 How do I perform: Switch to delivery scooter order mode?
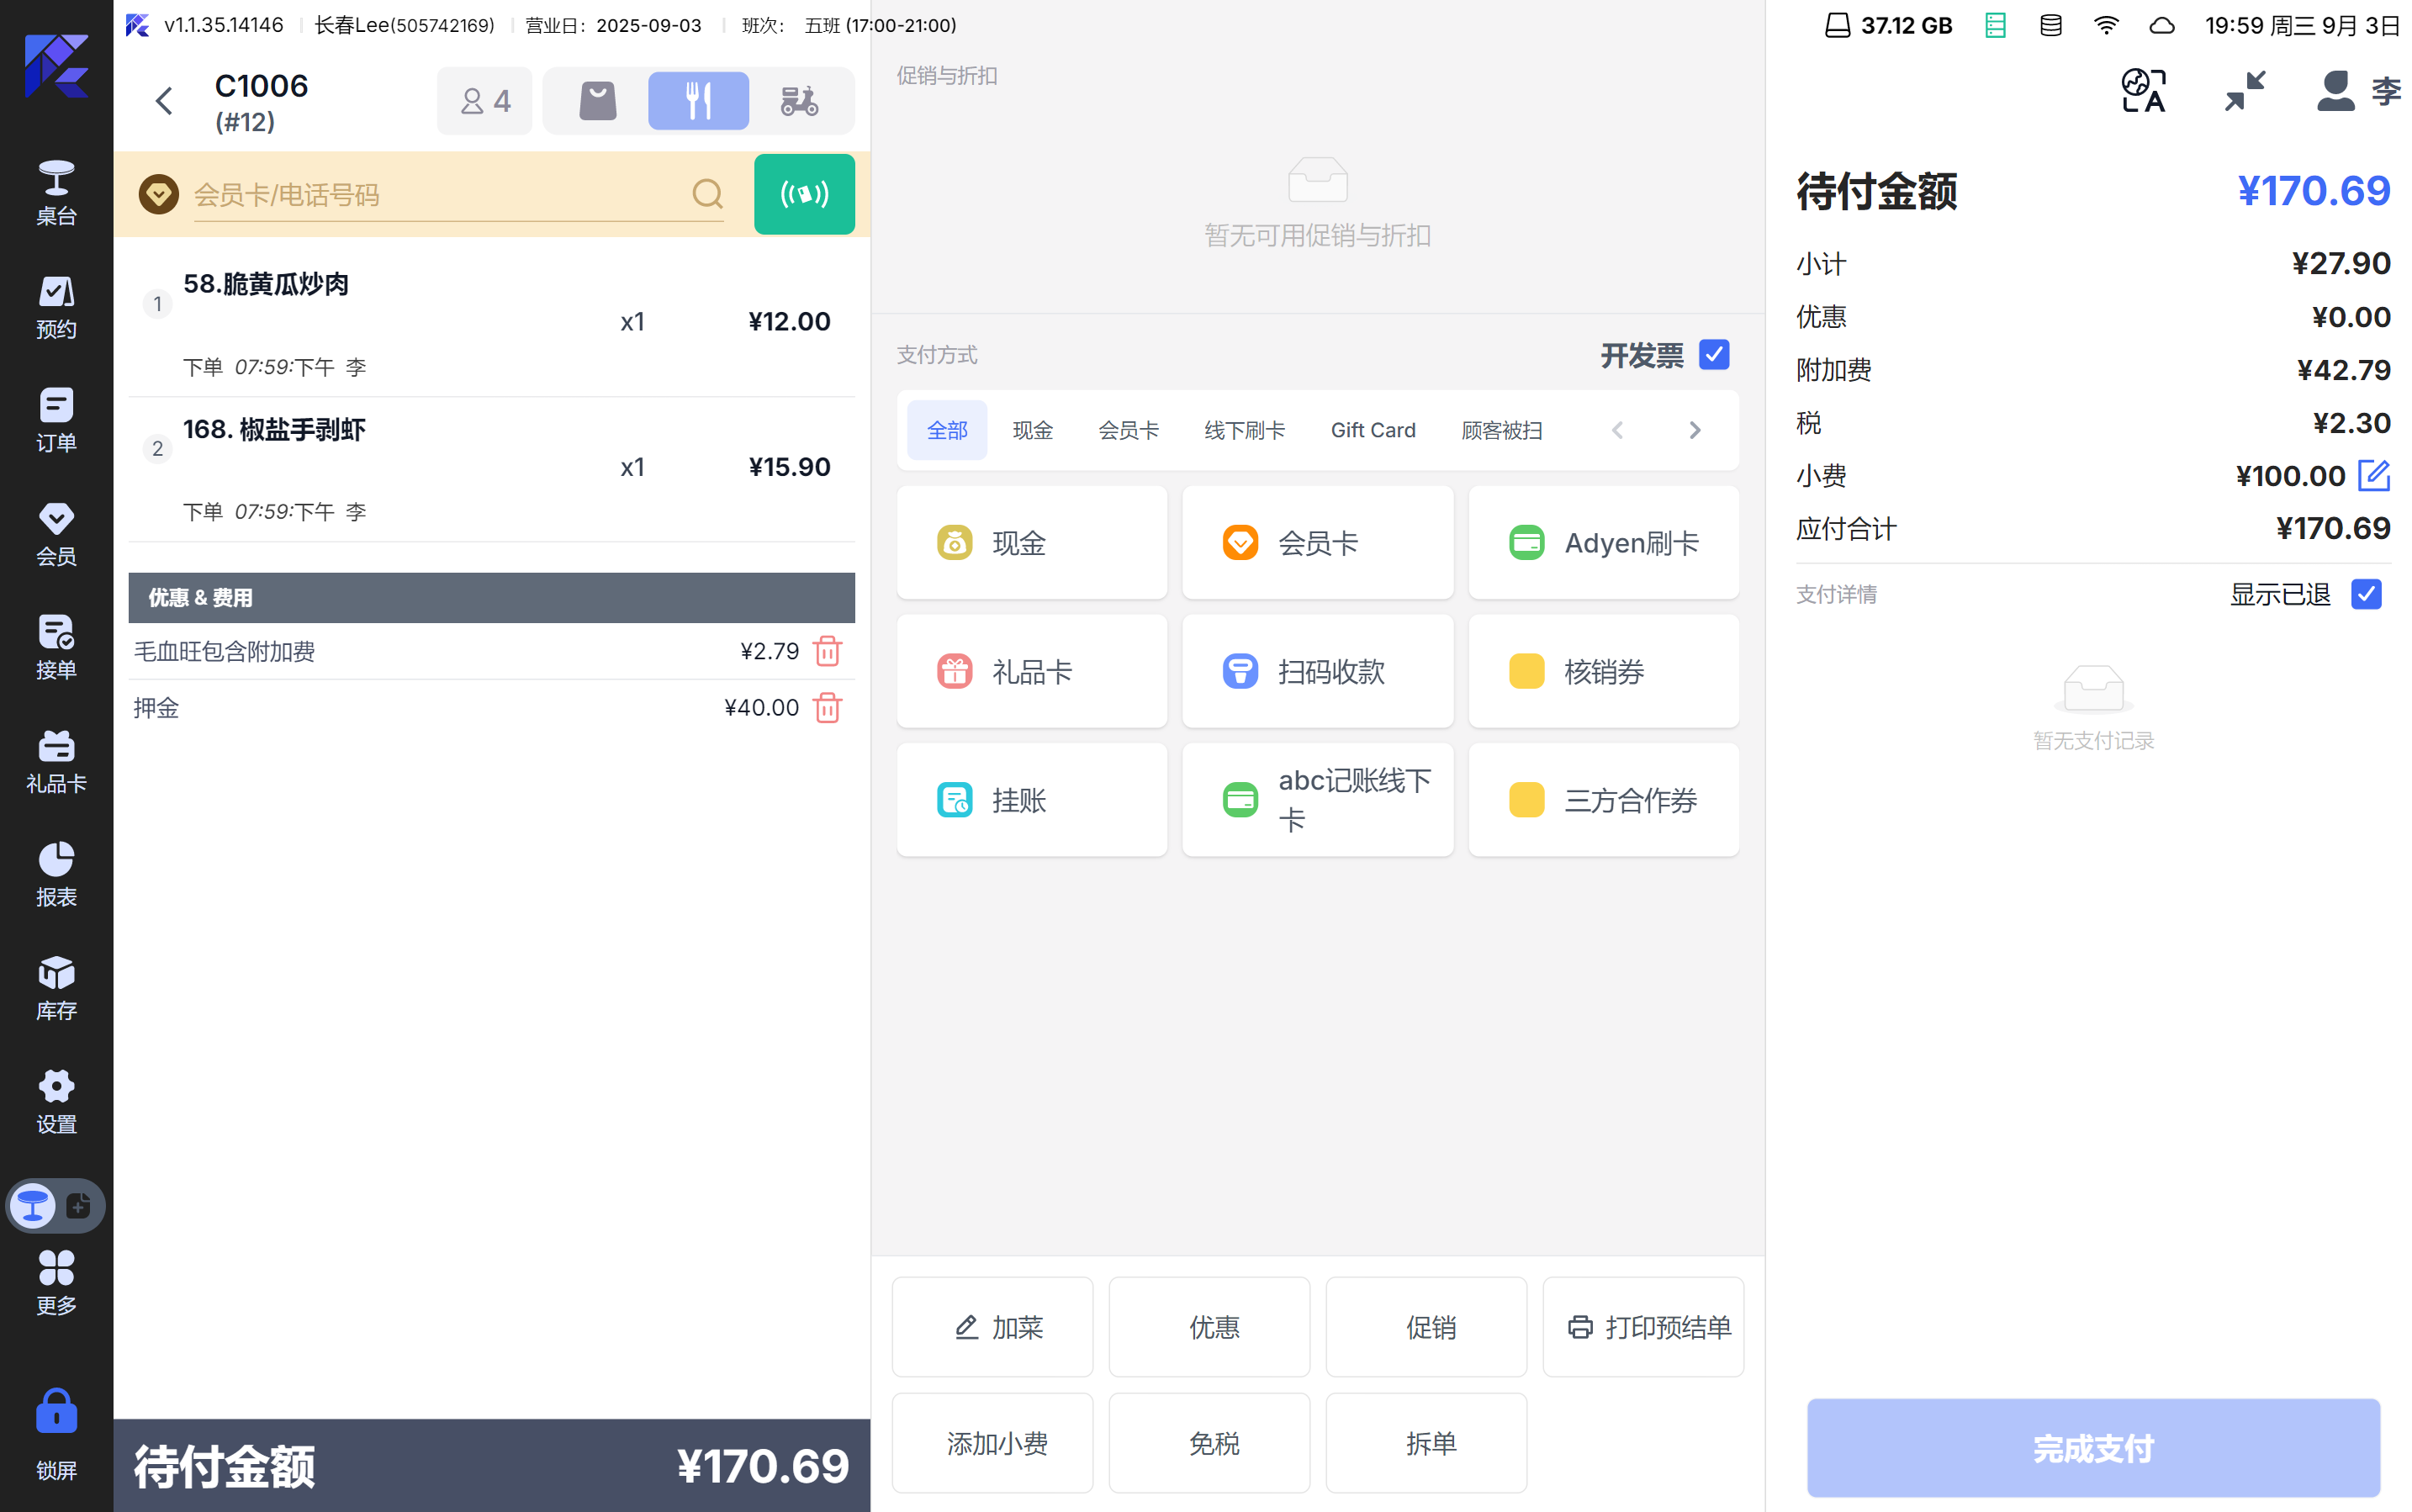point(798,101)
